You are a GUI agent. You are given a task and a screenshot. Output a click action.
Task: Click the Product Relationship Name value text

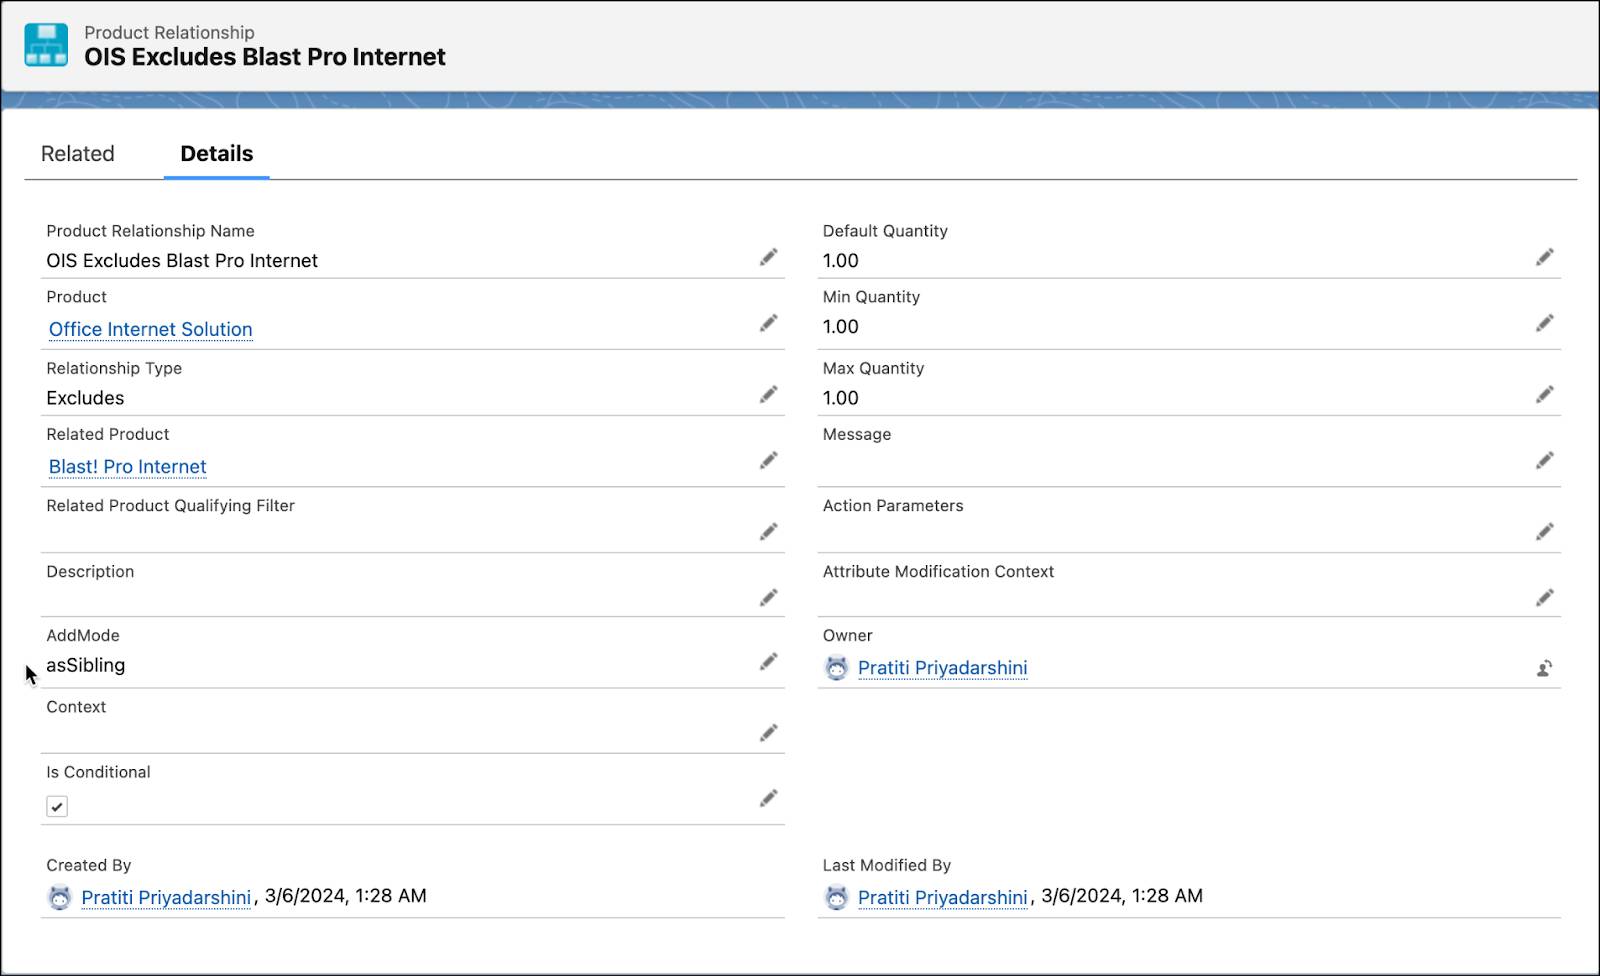tap(182, 261)
